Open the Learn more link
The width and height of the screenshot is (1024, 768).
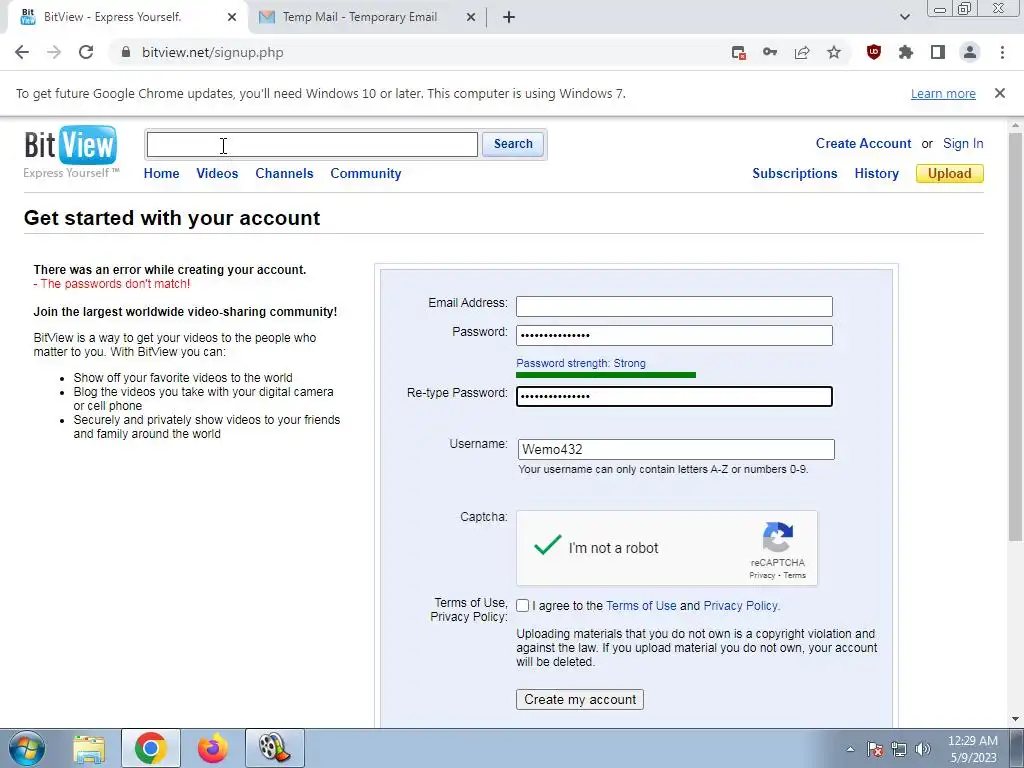(x=943, y=93)
